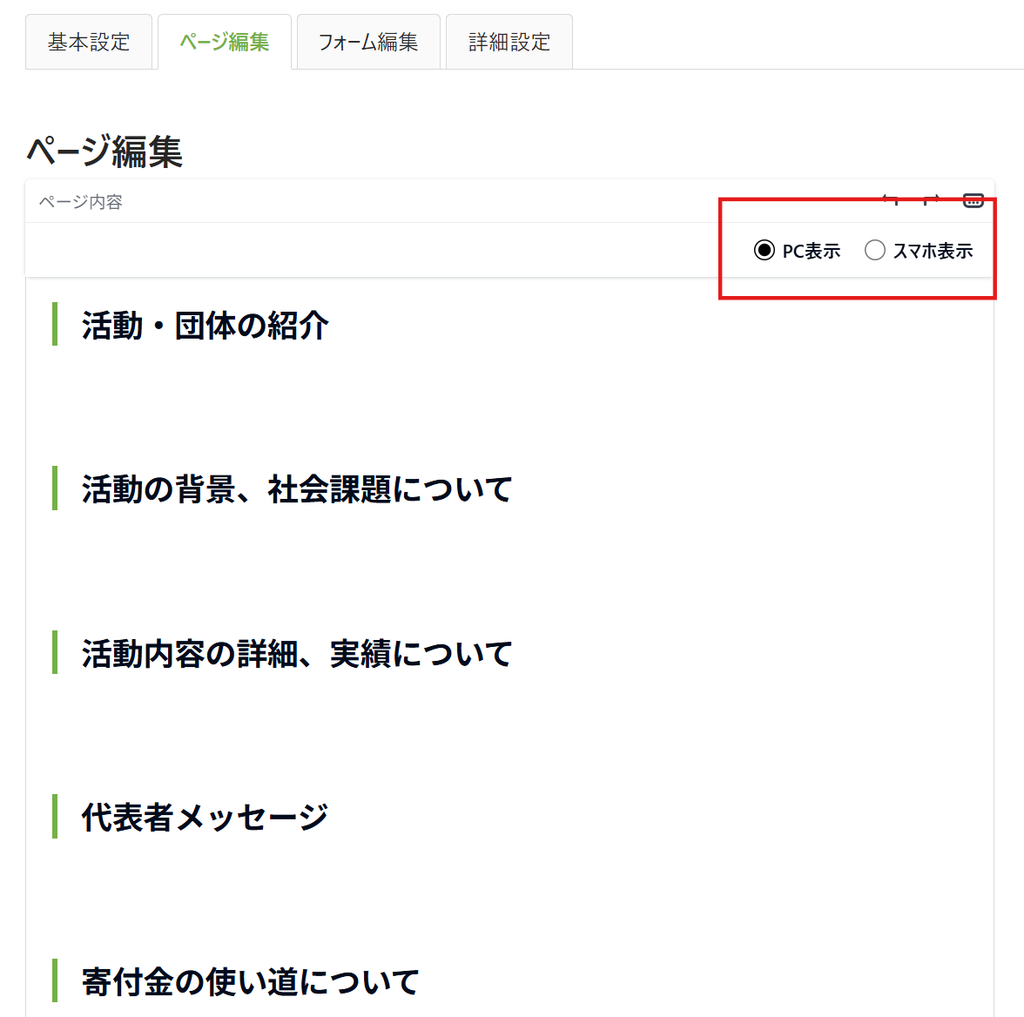Click the 寄付金の使い道について heading
The image size is (1024, 1017).
click(251, 982)
